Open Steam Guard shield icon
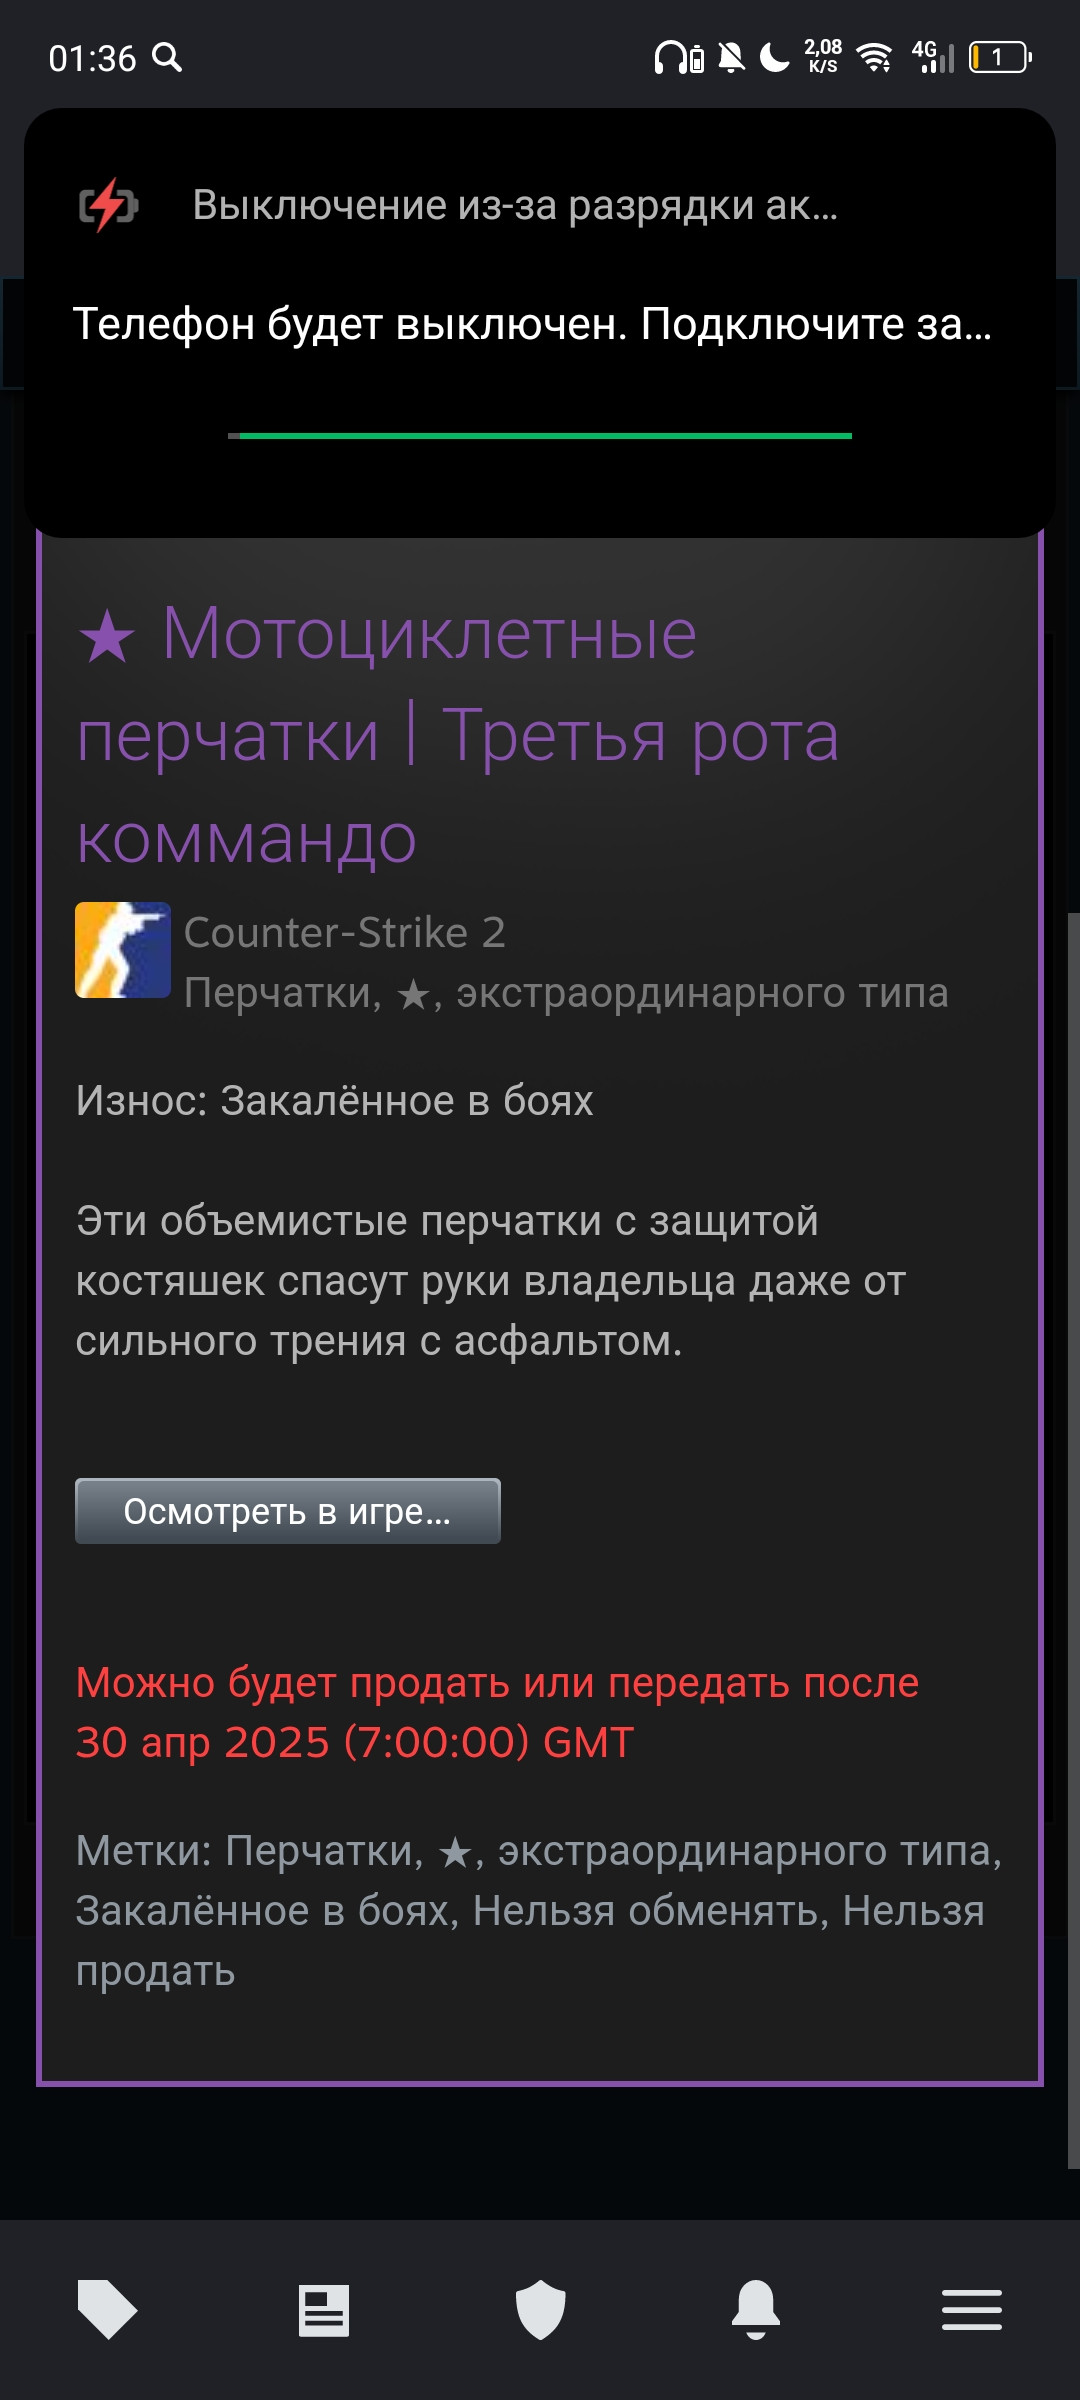Viewport: 1080px width, 2400px height. point(540,2310)
